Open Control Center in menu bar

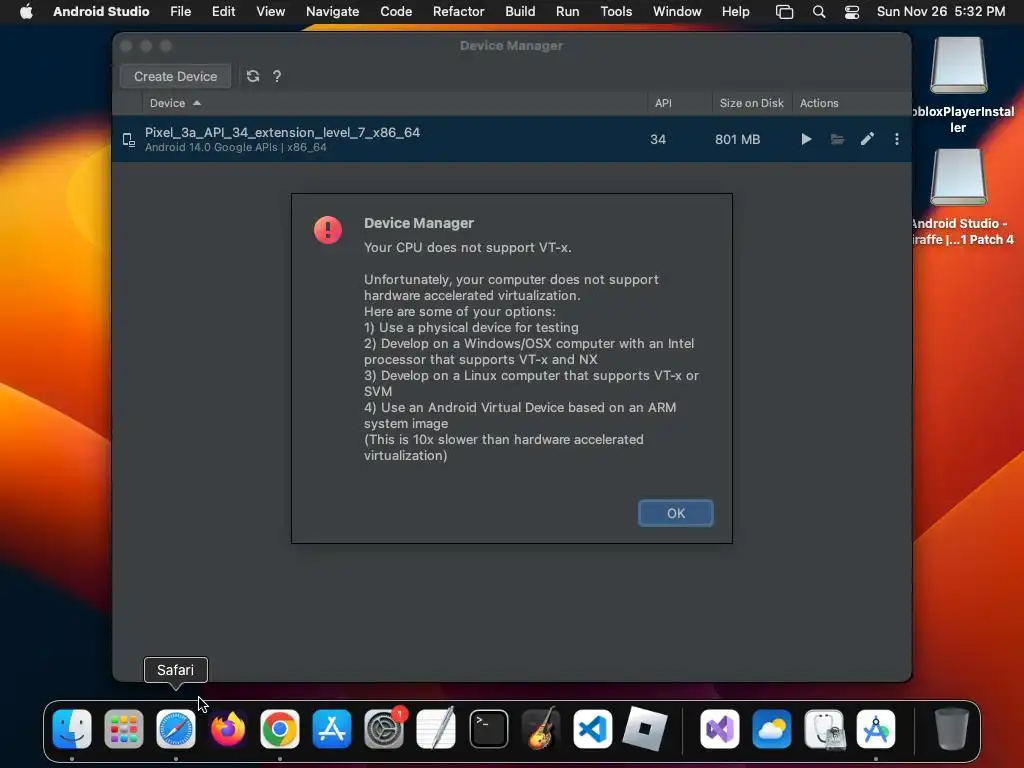tap(852, 12)
